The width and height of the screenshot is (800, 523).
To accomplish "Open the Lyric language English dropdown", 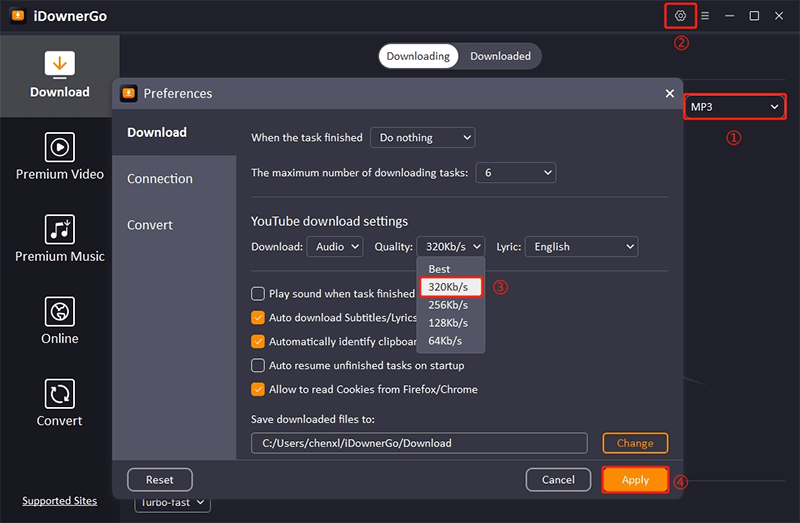I will click(x=582, y=246).
